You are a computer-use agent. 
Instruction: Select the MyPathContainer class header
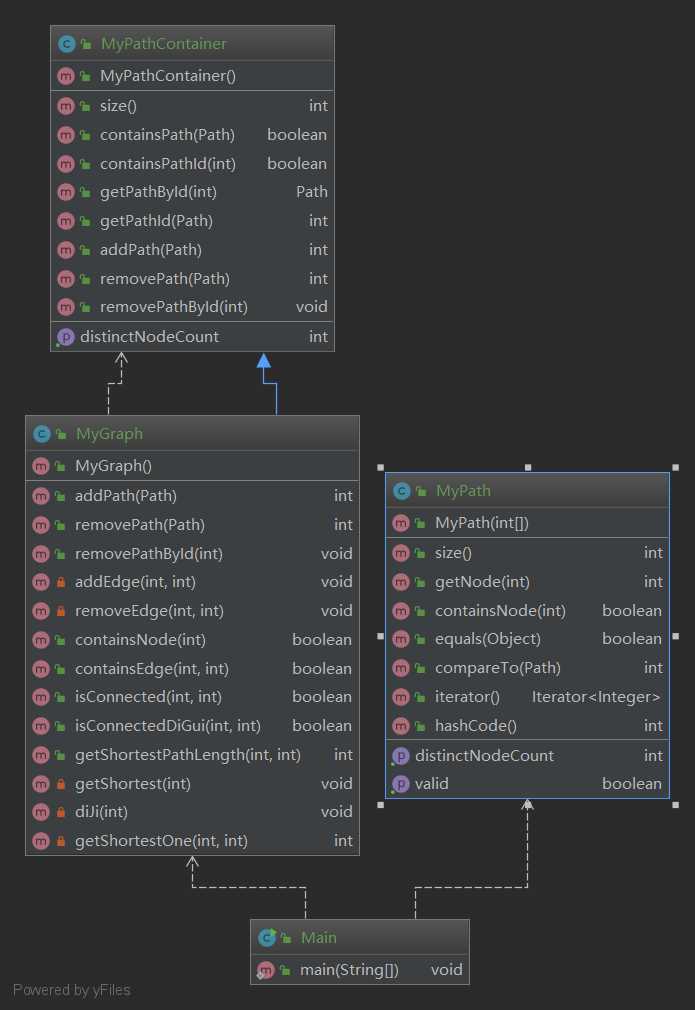pos(192,43)
